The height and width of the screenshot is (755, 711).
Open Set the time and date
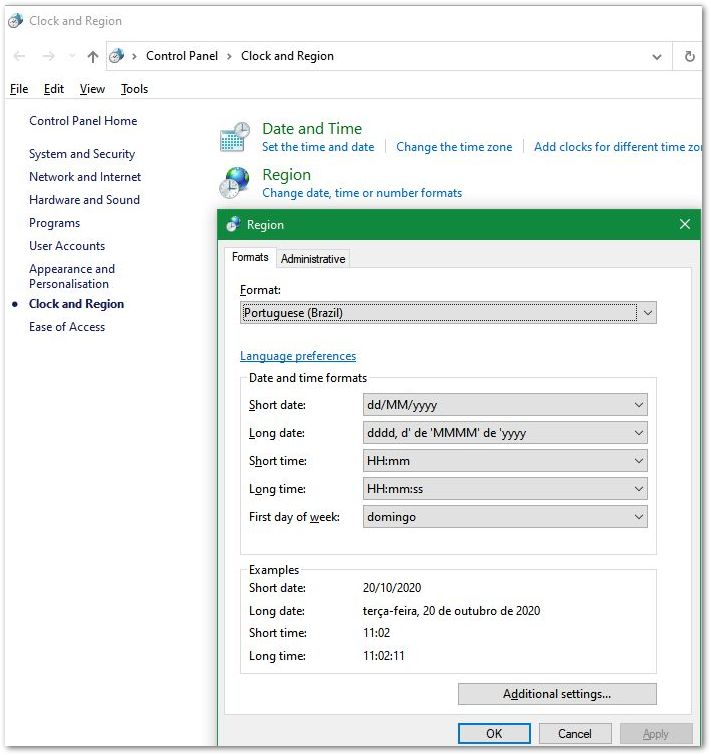tap(318, 147)
